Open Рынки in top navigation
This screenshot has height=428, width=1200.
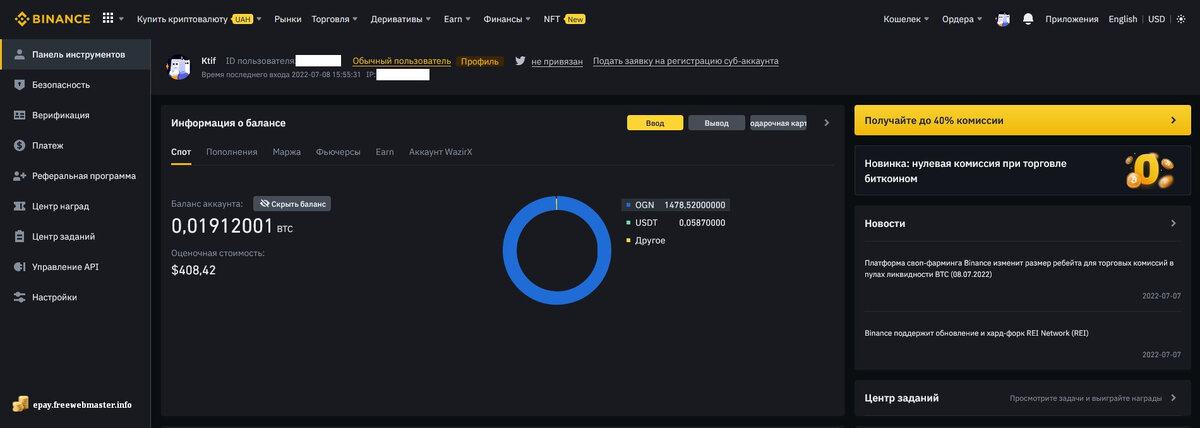coord(287,19)
